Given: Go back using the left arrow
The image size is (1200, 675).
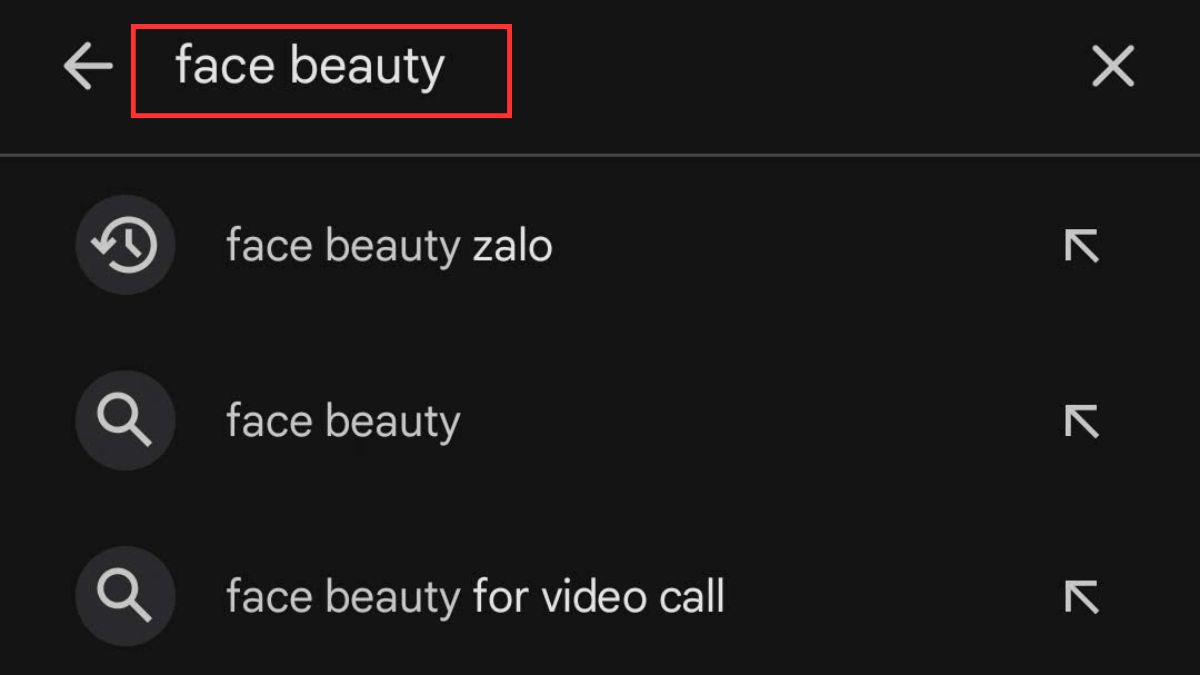Looking at the screenshot, I should point(88,68).
